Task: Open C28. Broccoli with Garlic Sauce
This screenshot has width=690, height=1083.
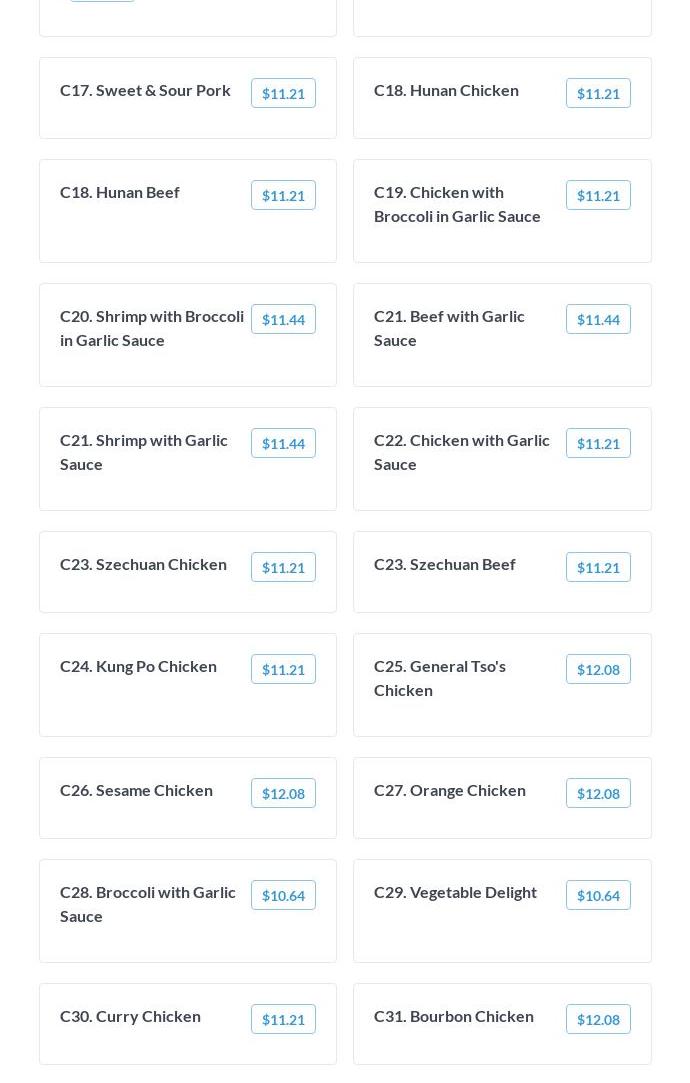Action: 148,904
